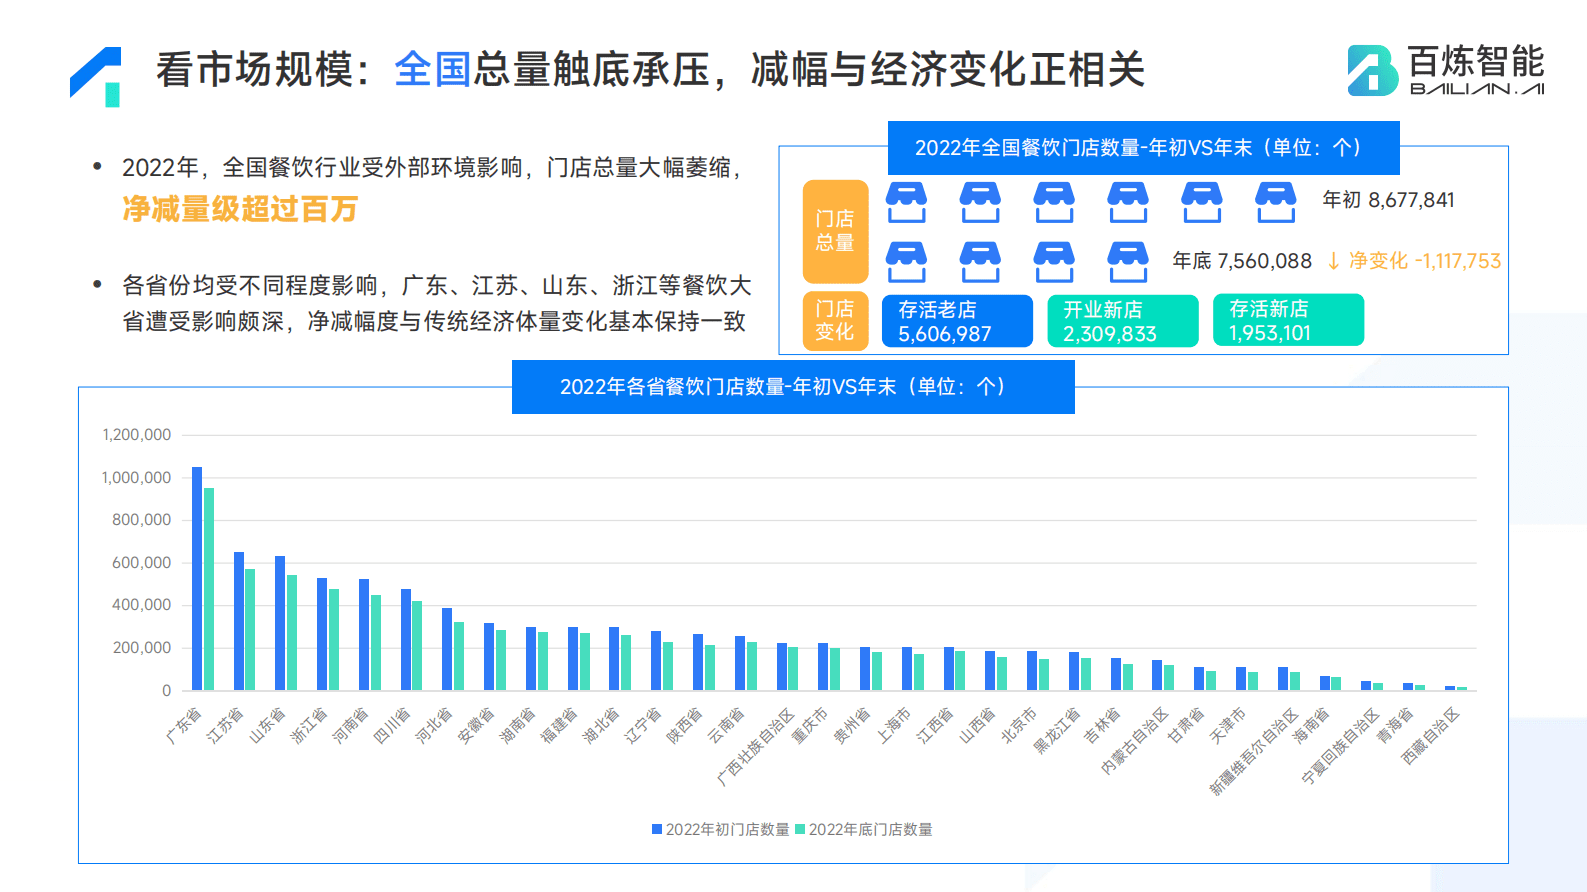Click the first store icon in 年初 row
The height and width of the screenshot is (892, 1587).
906,202
